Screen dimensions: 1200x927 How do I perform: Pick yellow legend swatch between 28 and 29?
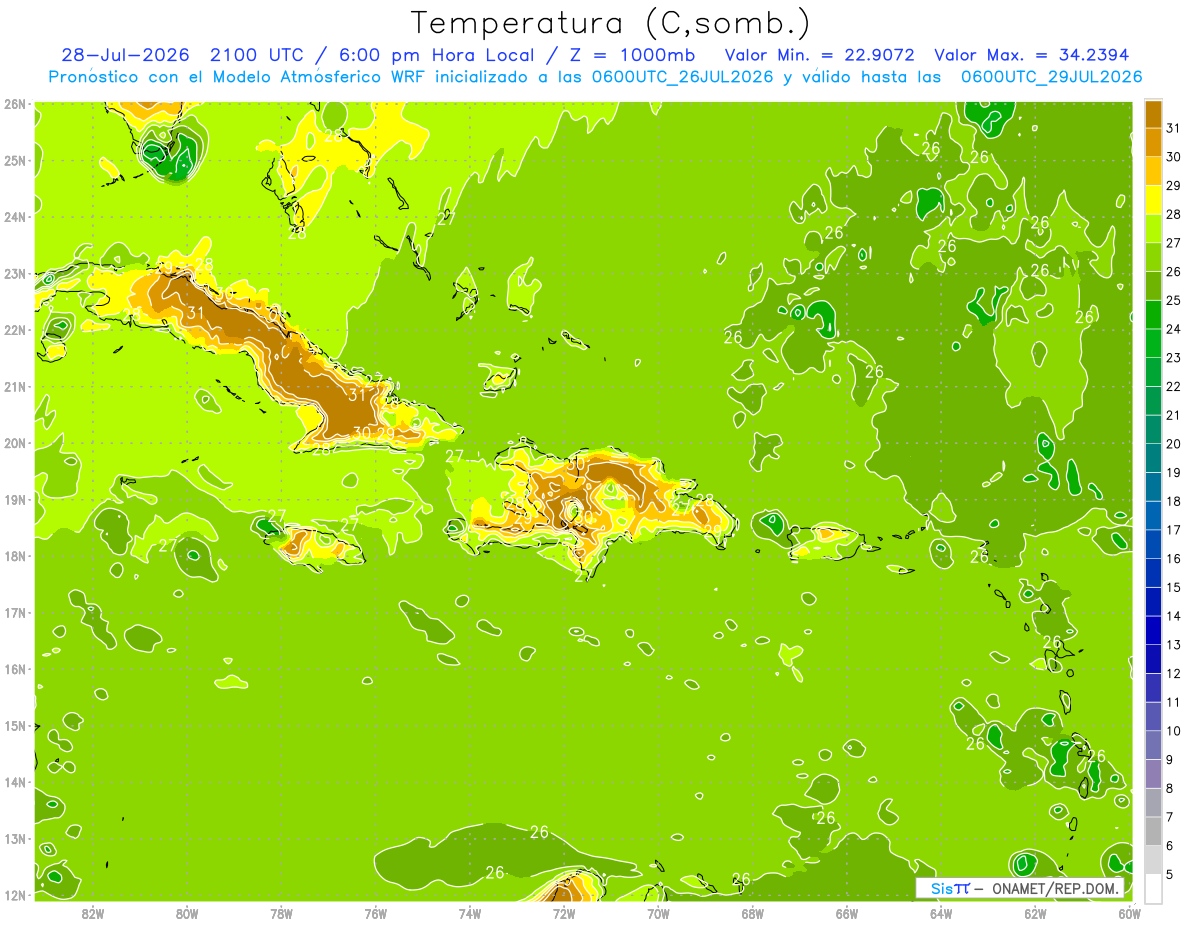pos(1153,200)
